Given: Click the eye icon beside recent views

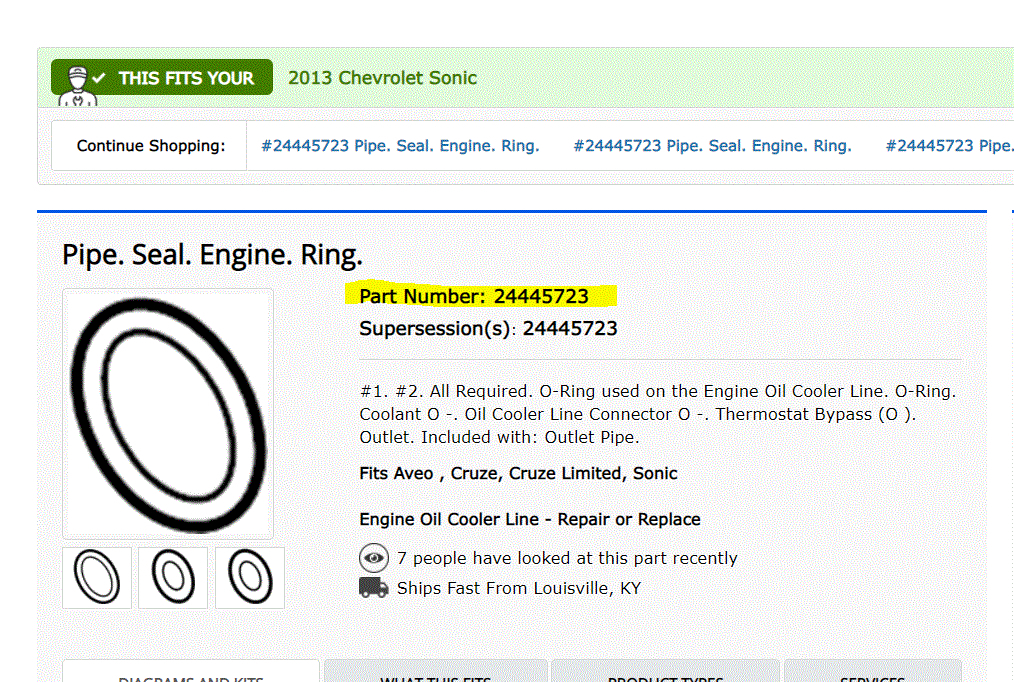Looking at the screenshot, I should coord(374,558).
